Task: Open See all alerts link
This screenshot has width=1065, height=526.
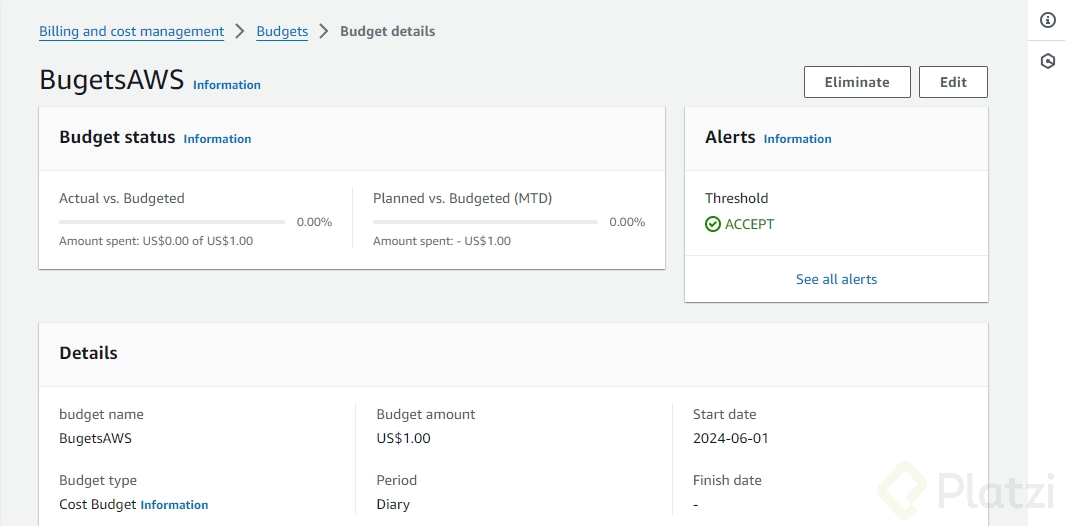Action: click(x=836, y=279)
